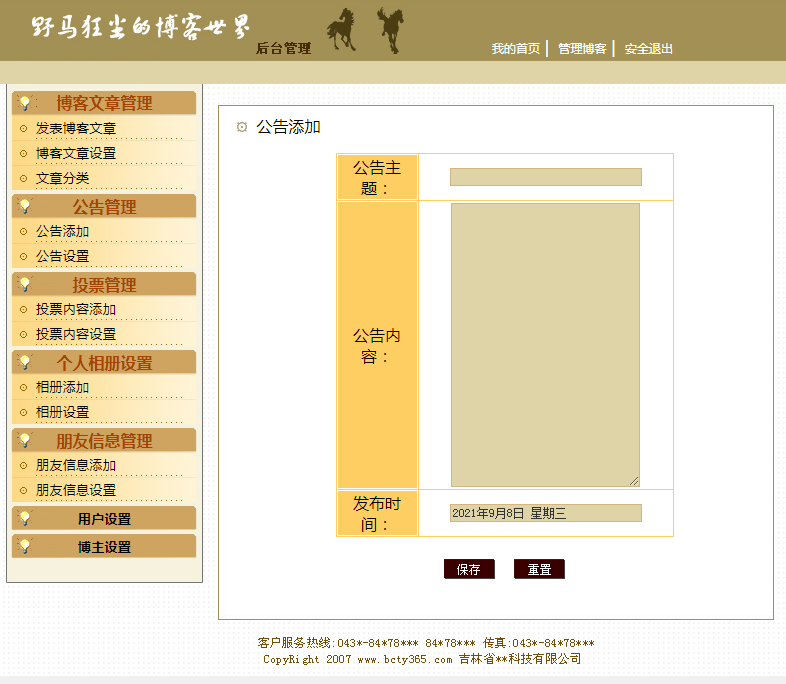This screenshot has height=684, width=786.
Task: Open the 文章分类 link
Action: tap(62, 178)
